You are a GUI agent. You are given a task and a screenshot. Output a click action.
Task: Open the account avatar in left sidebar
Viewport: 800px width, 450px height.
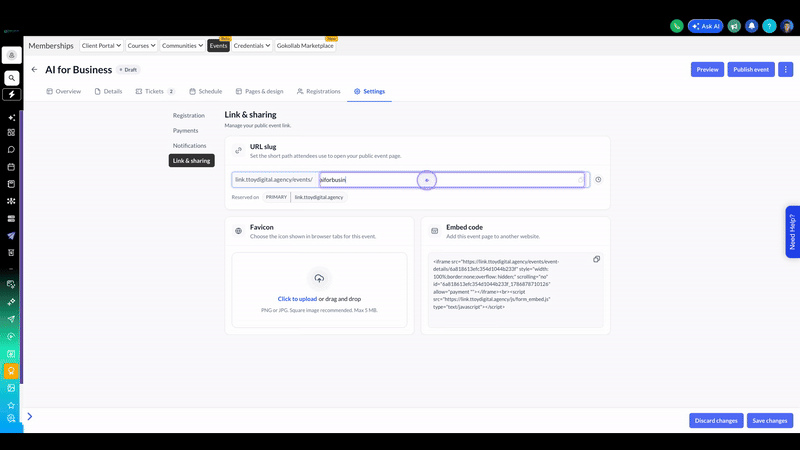click(x=11, y=55)
